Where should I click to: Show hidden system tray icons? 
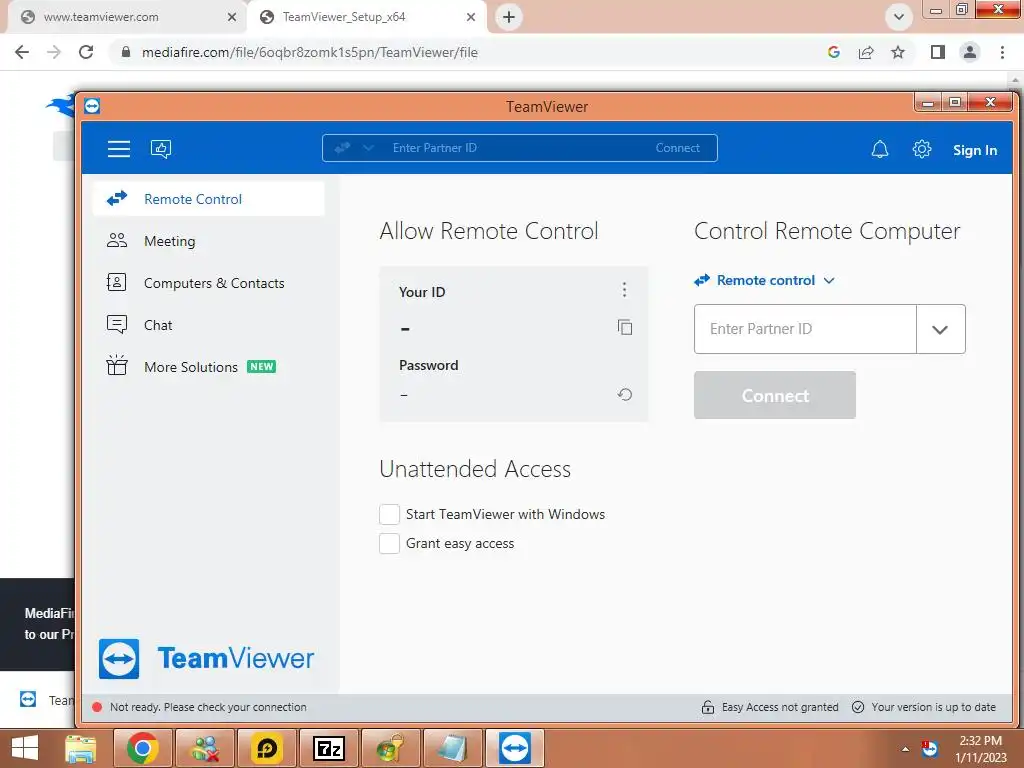905,748
